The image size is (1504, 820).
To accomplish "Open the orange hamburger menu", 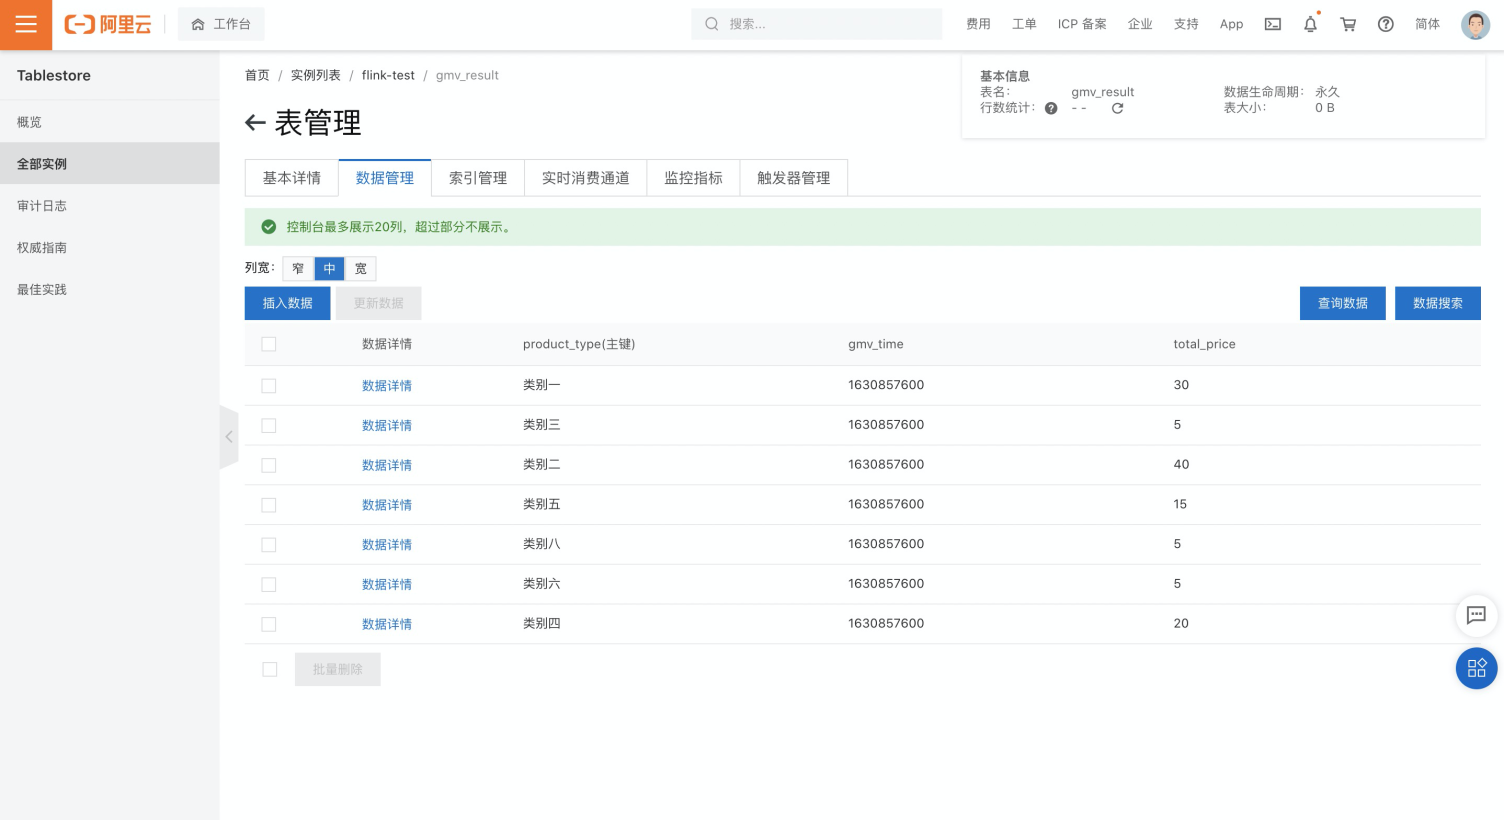I will click(26, 25).
